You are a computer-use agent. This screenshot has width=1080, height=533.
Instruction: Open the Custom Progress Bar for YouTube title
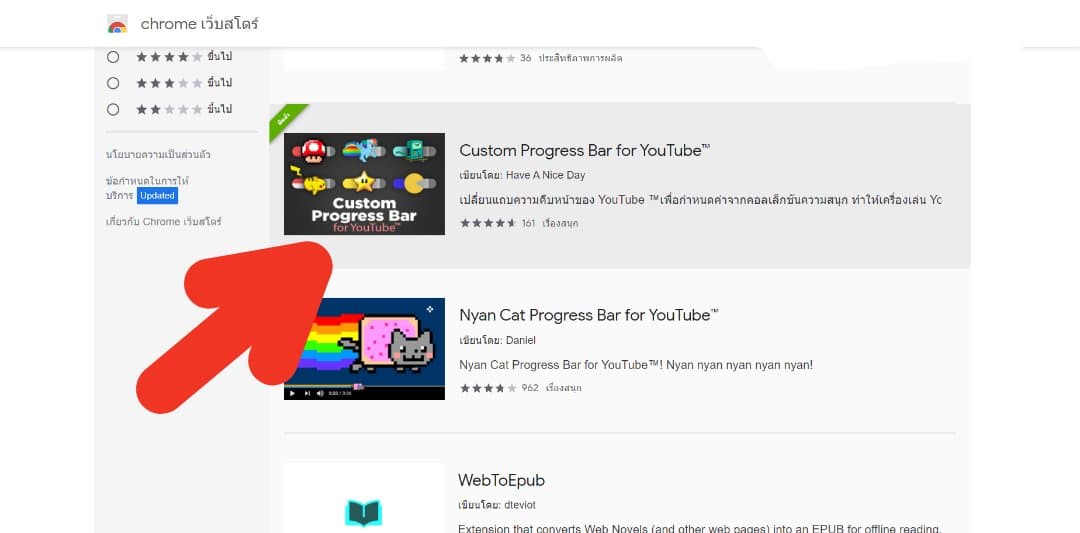584,151
